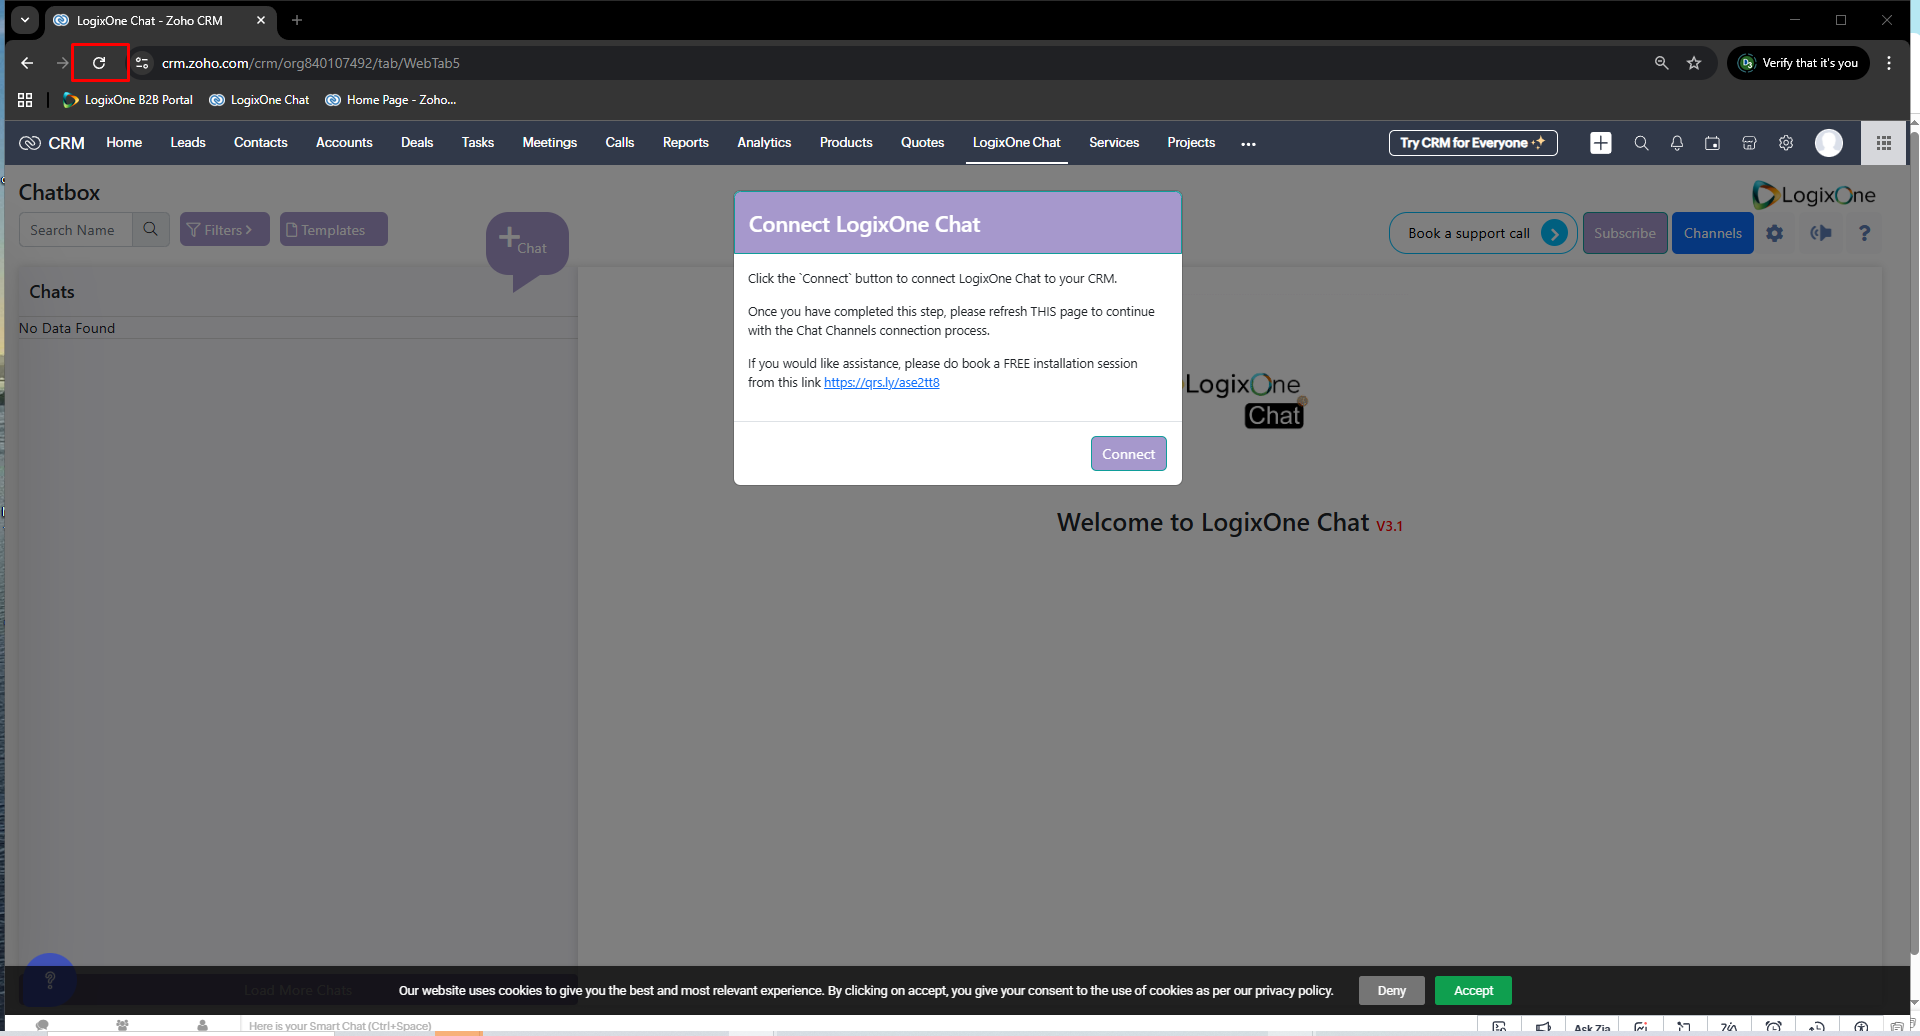Go to the Home module
This screenshot has width=1920, height=1036.
[x=124, y=143]
